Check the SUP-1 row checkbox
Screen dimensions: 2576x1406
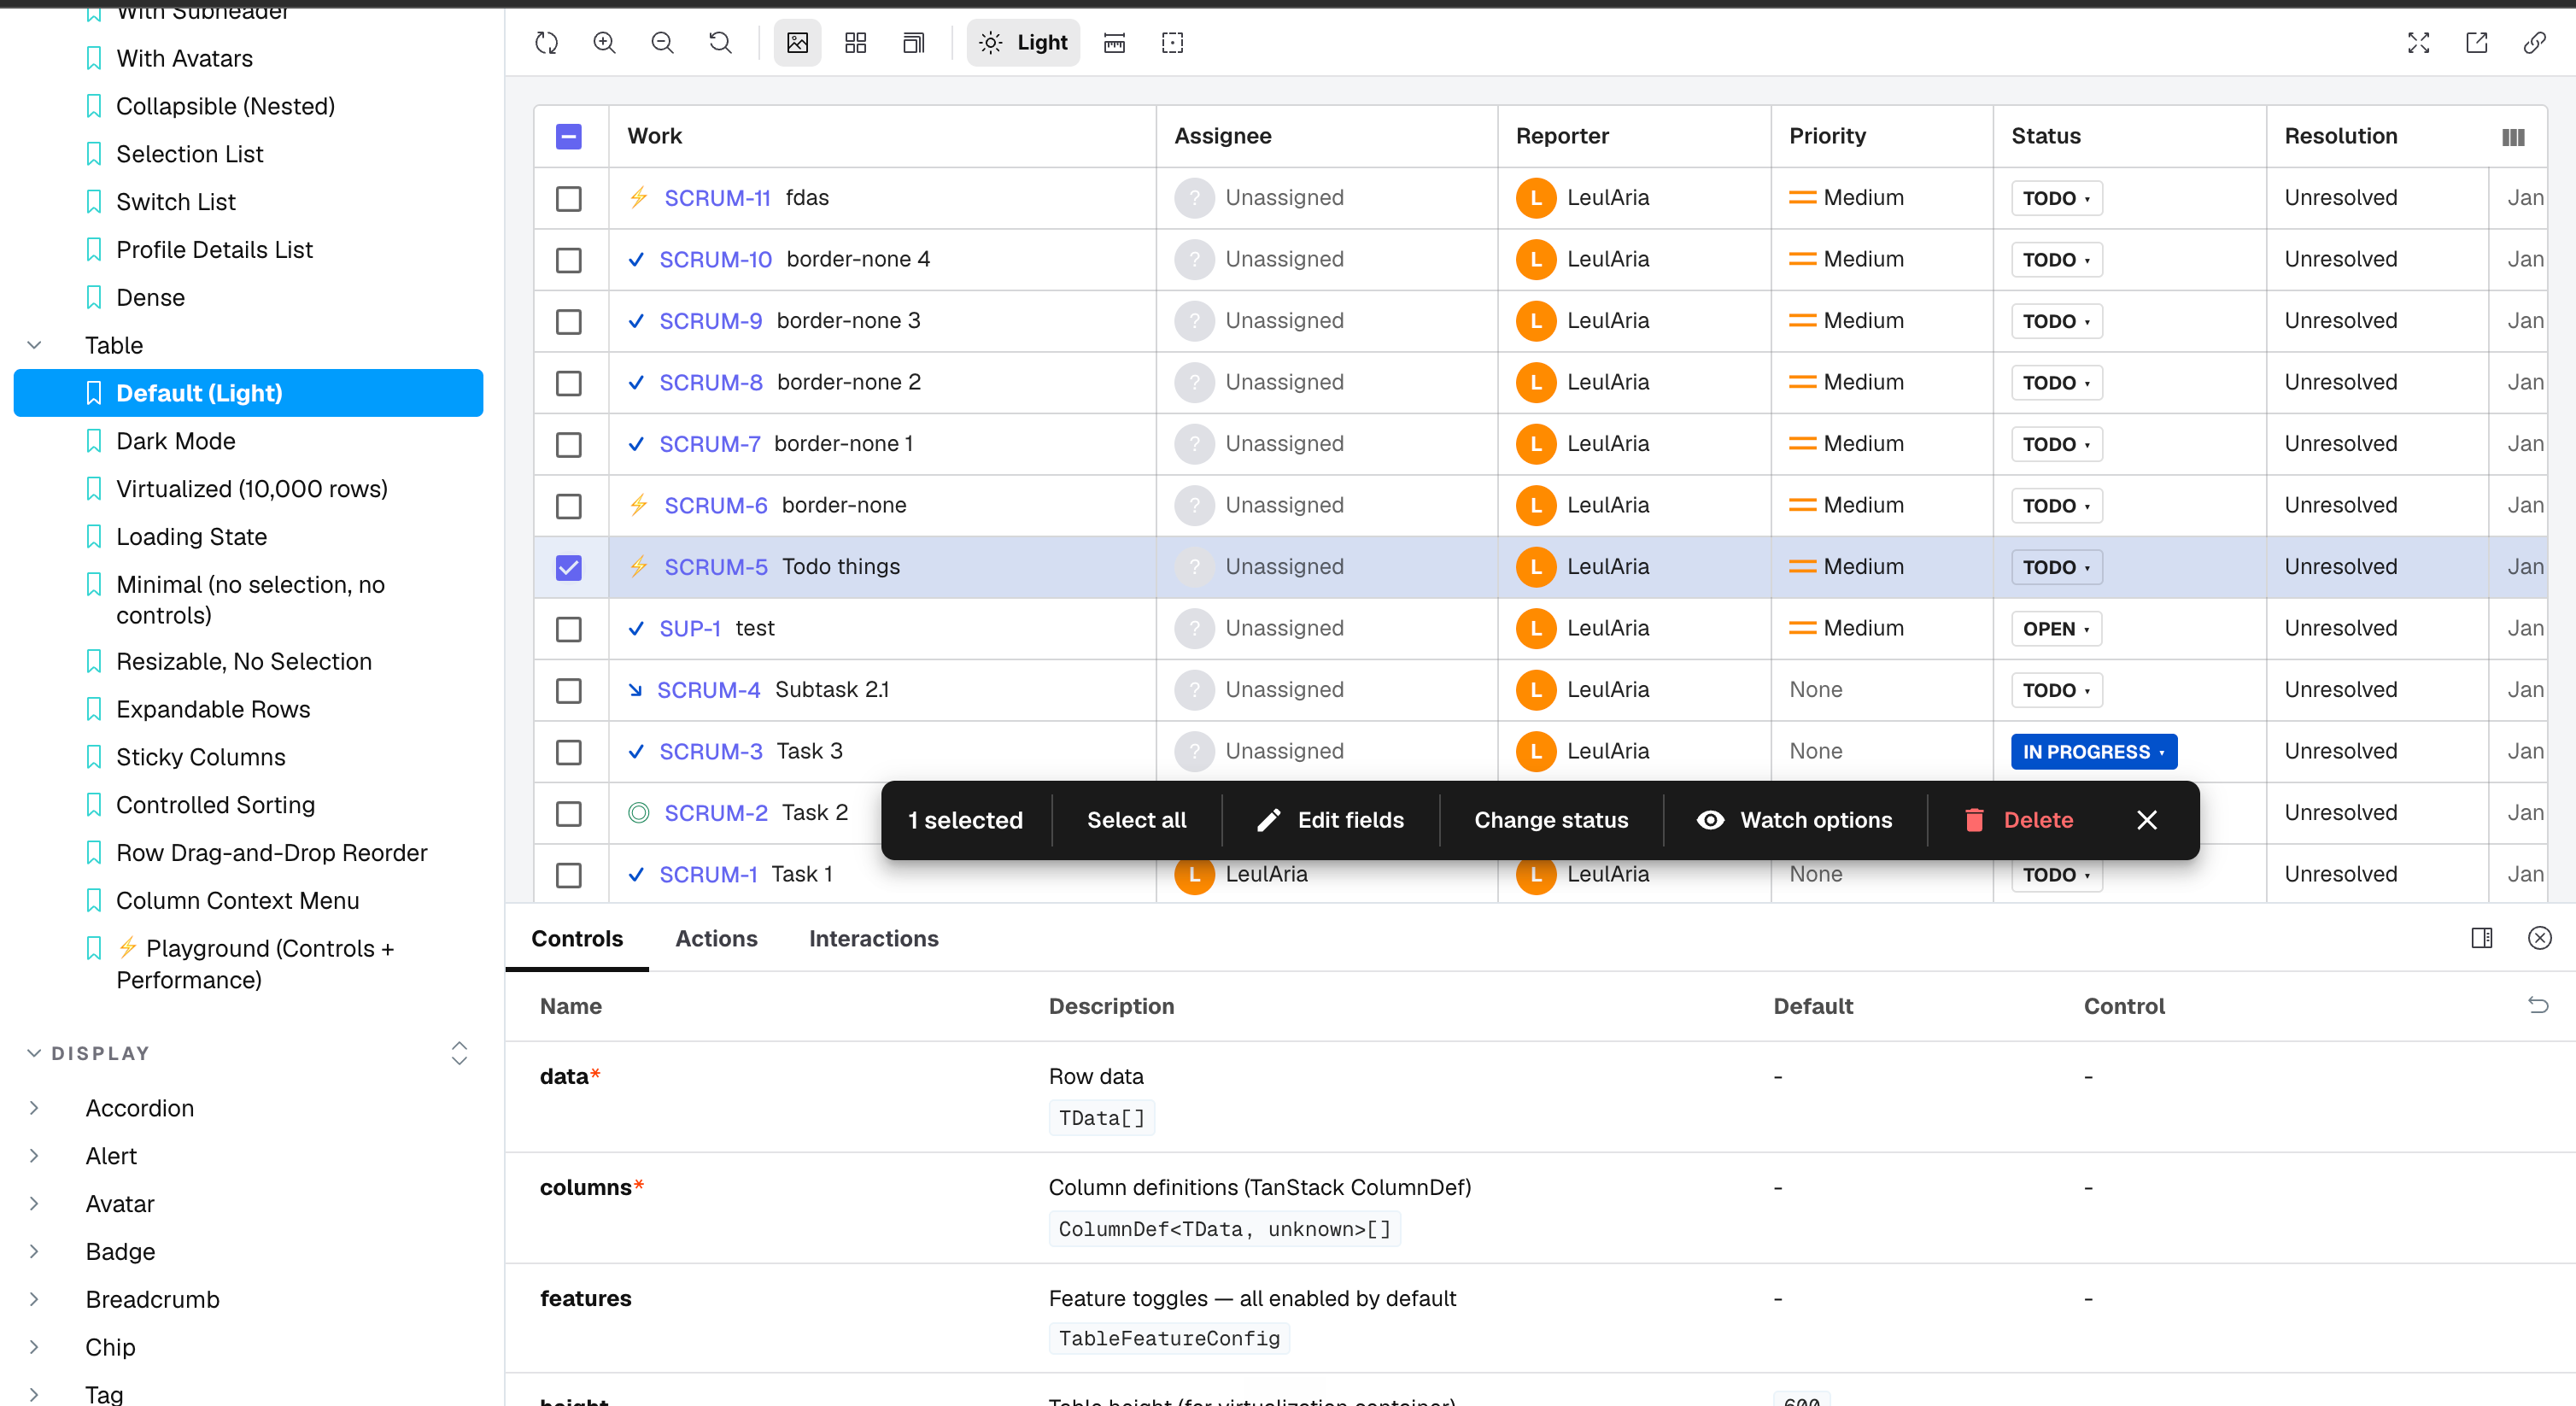coord(568,629)
